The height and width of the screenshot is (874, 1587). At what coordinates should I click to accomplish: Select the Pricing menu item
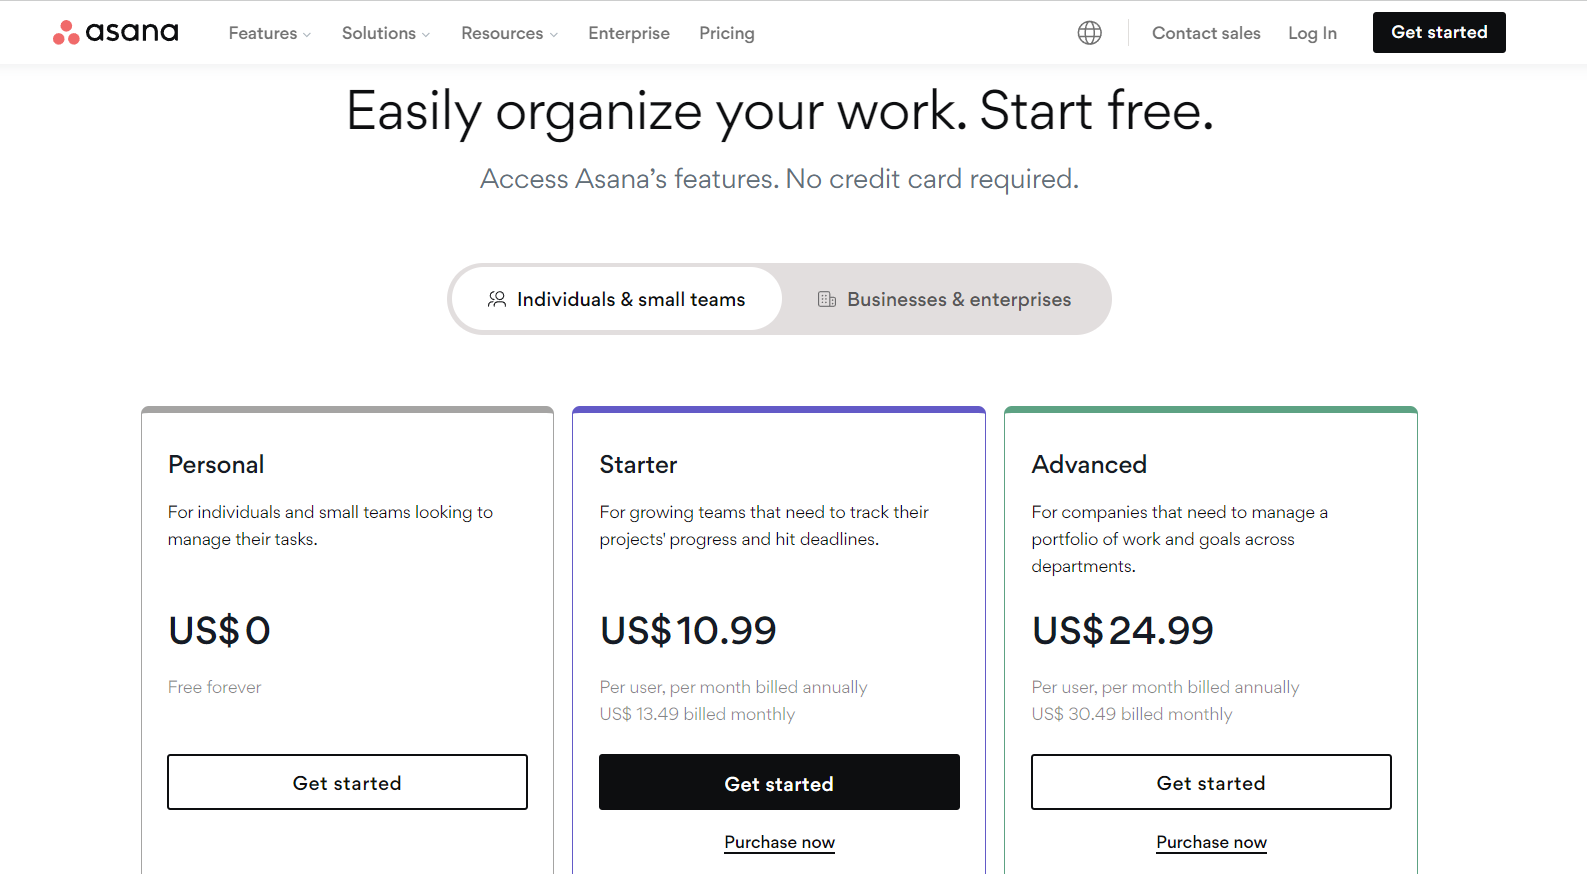pos(726,33)
